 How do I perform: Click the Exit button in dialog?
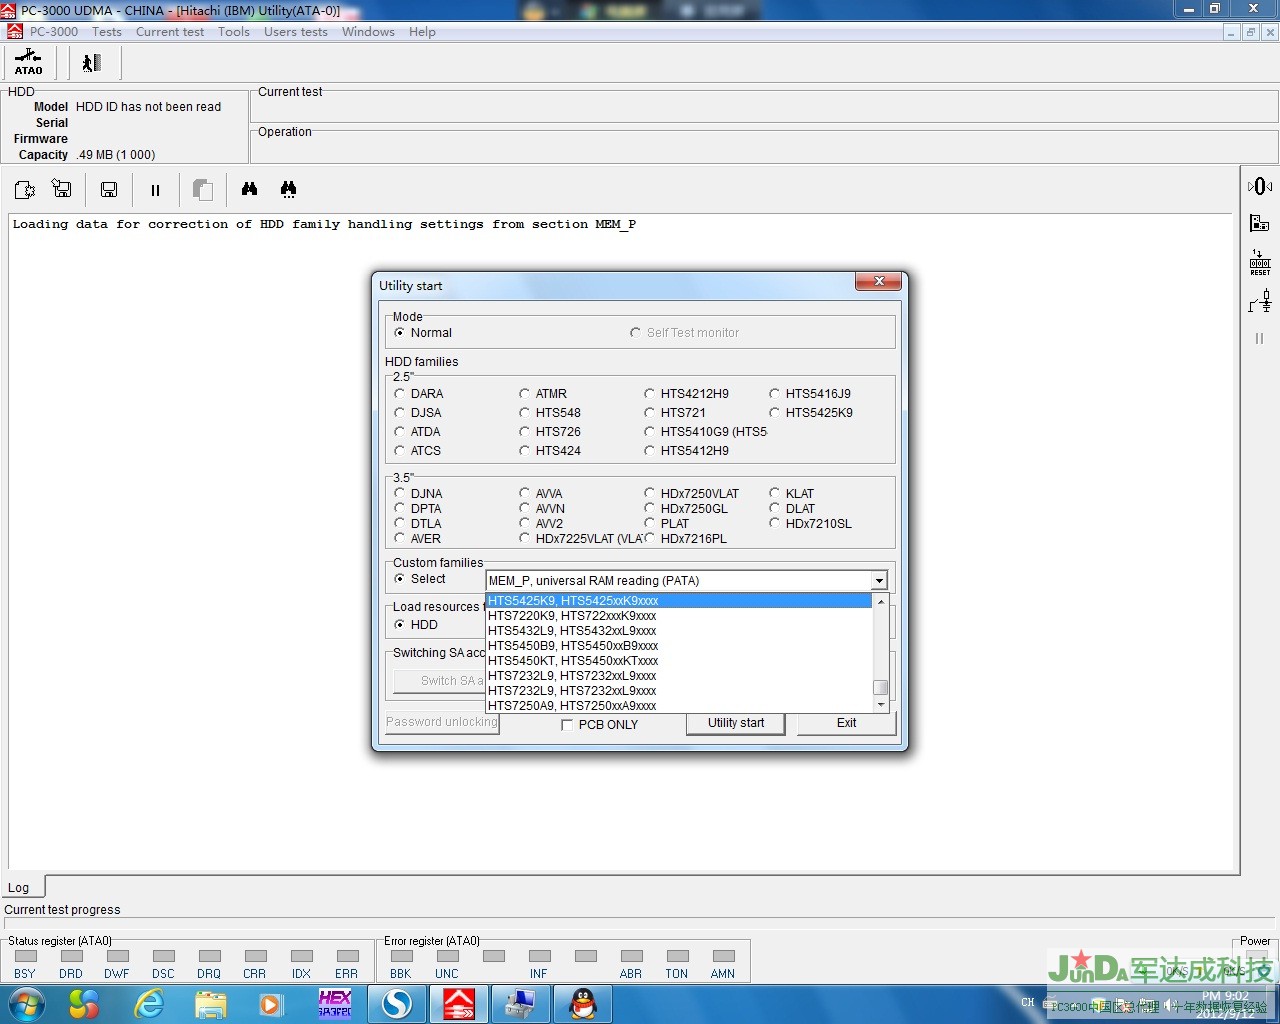(x=847, y=723)
